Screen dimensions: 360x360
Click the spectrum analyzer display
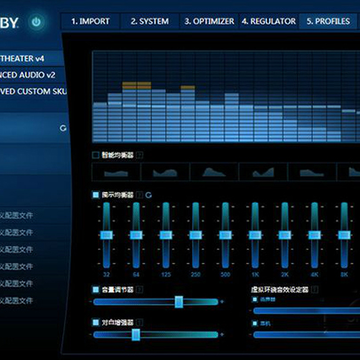coord(226,97)
